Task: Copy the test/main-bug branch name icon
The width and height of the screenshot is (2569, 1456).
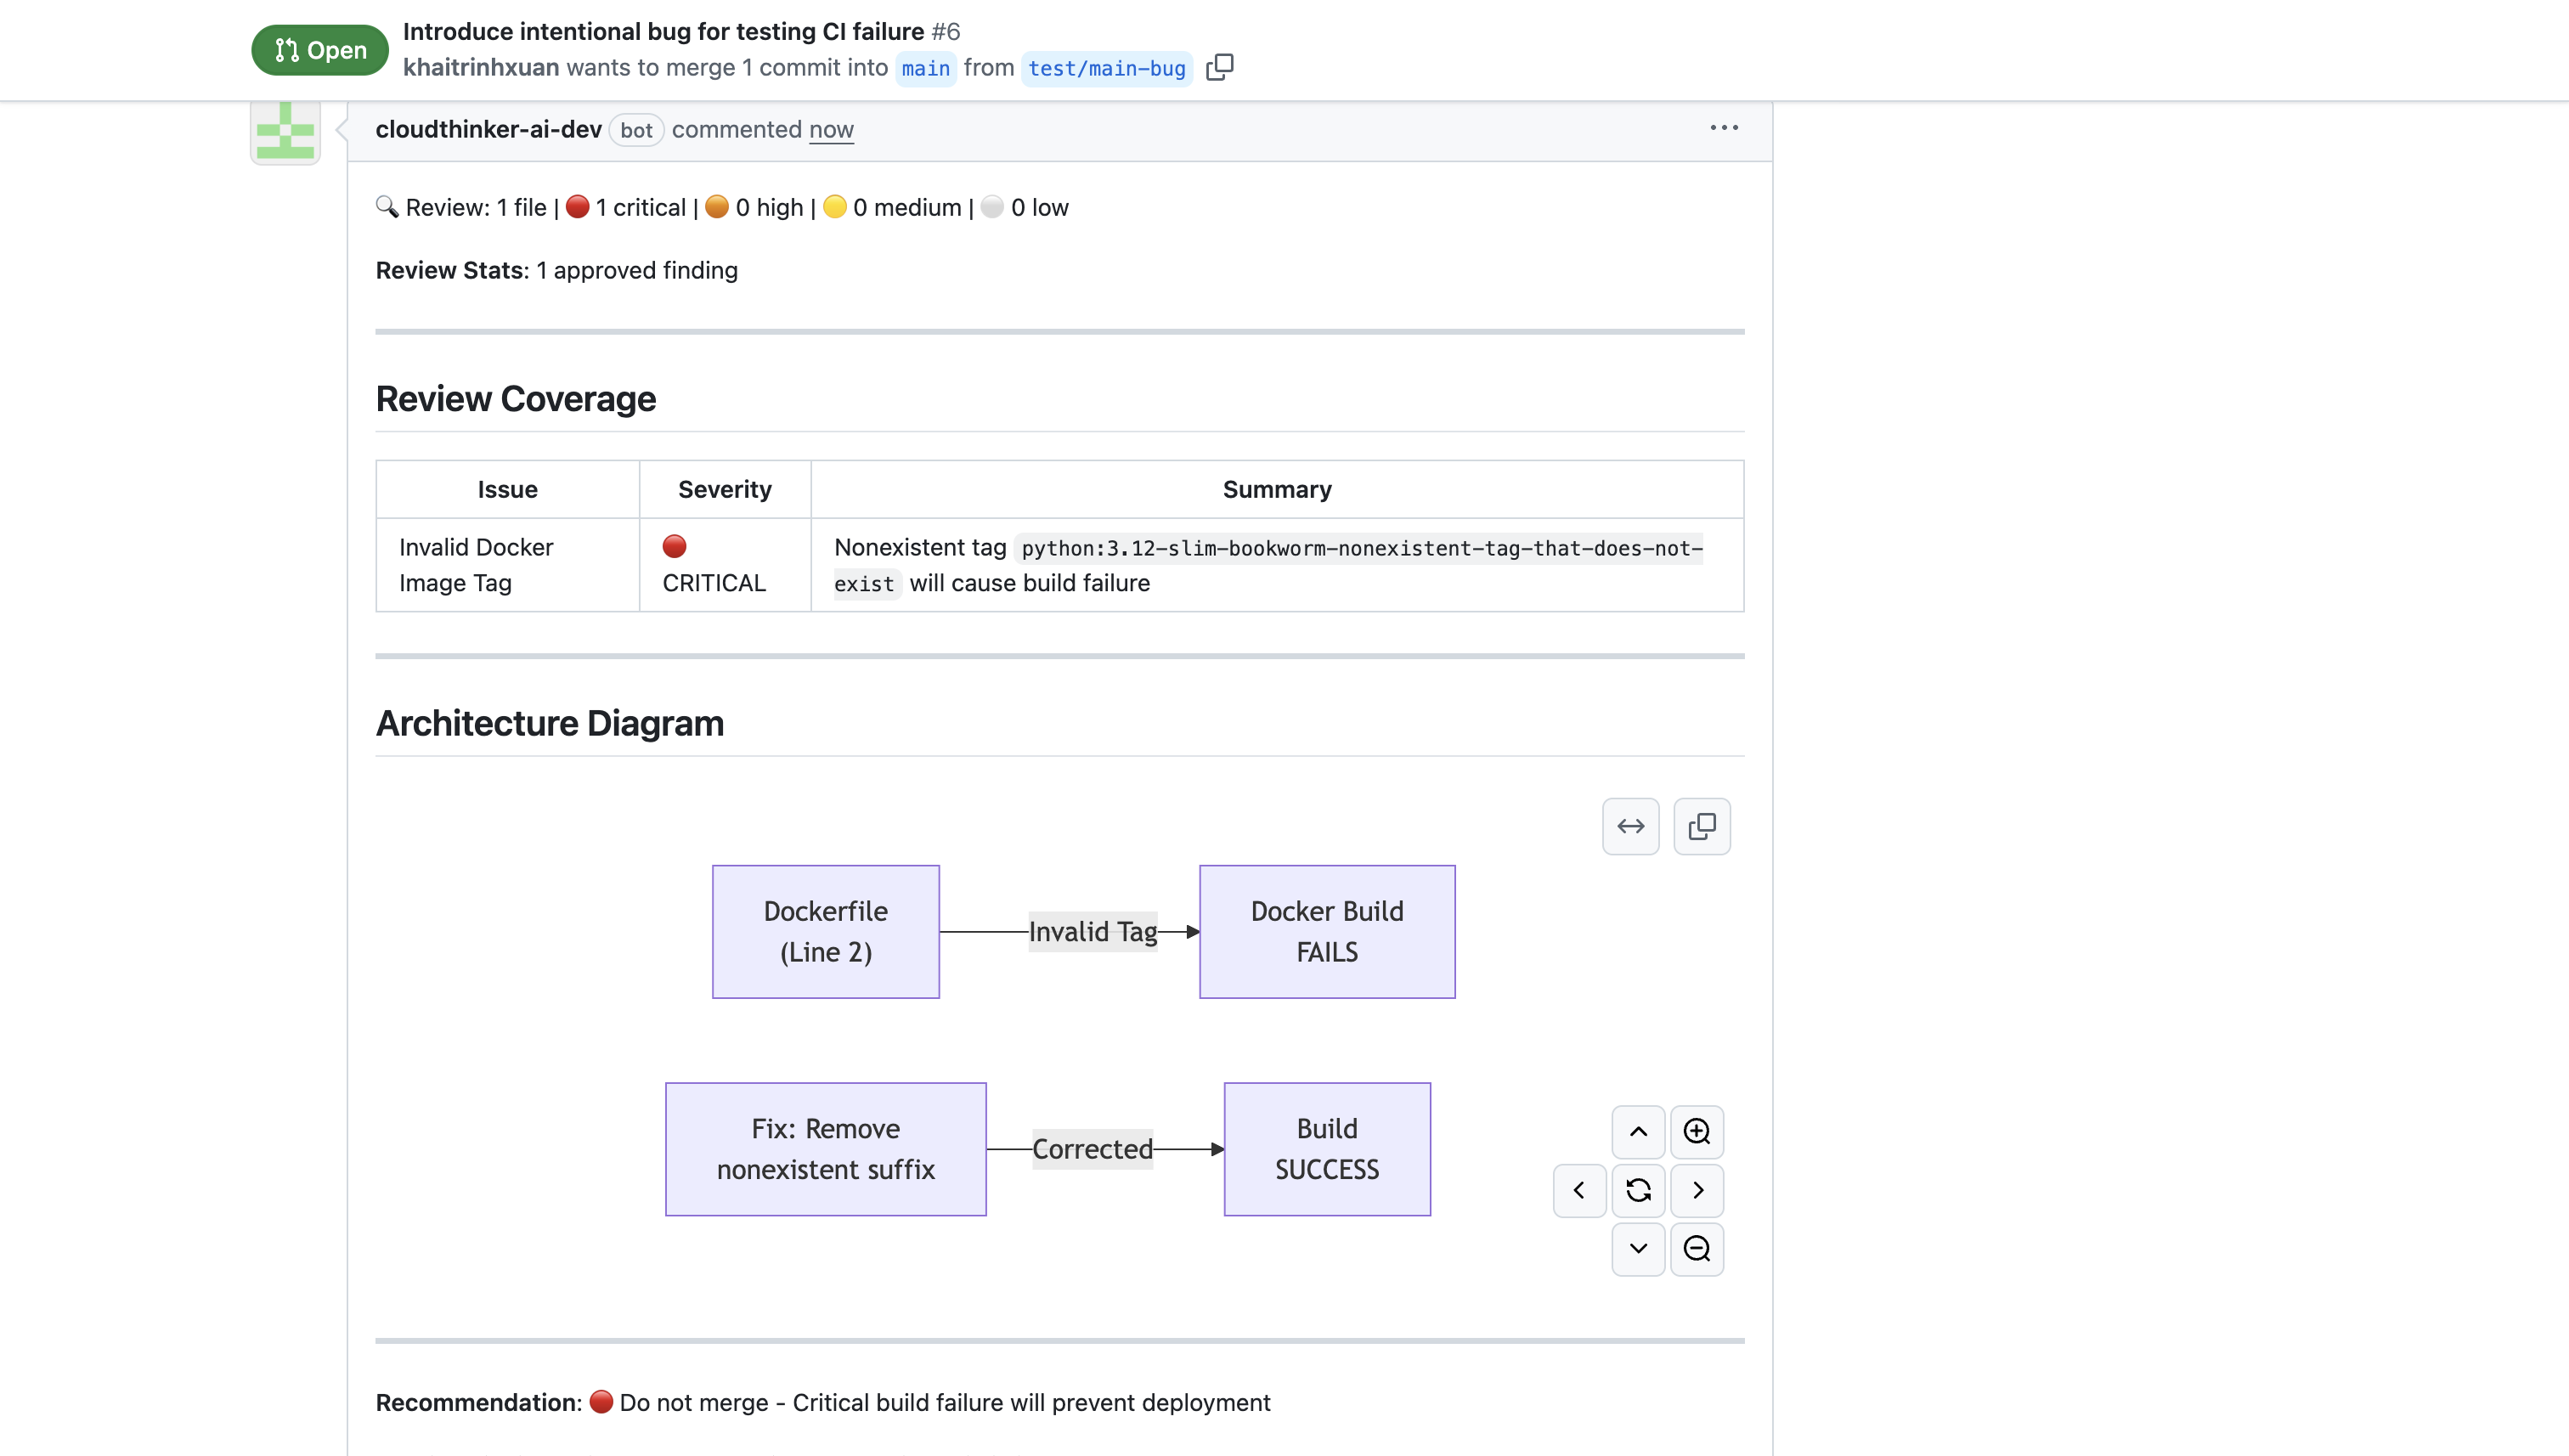Action: coord(1219,67)
